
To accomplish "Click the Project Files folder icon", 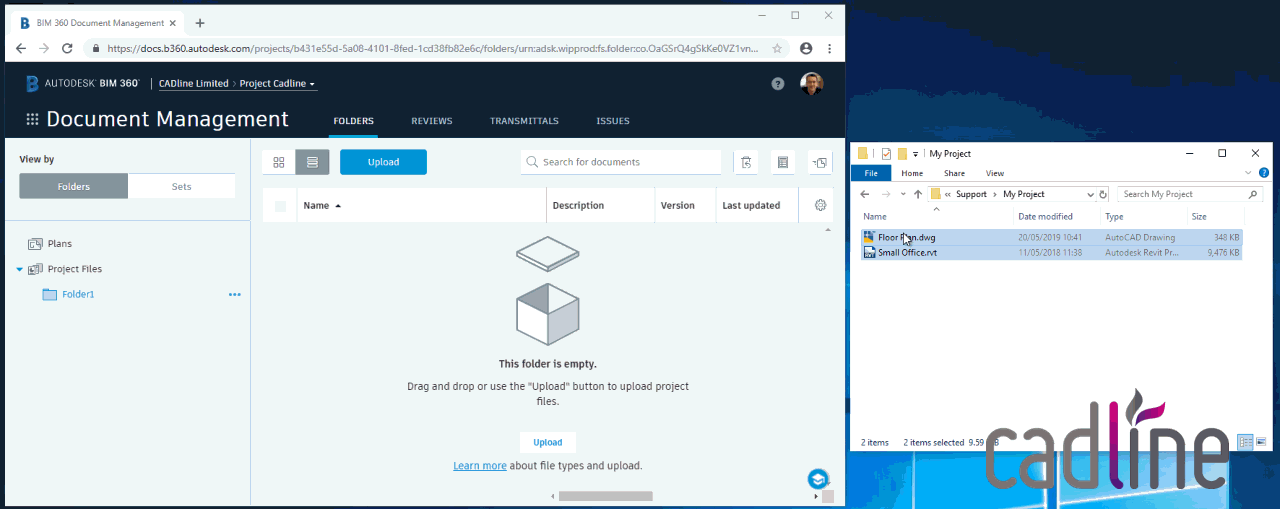I will [36, 269].
